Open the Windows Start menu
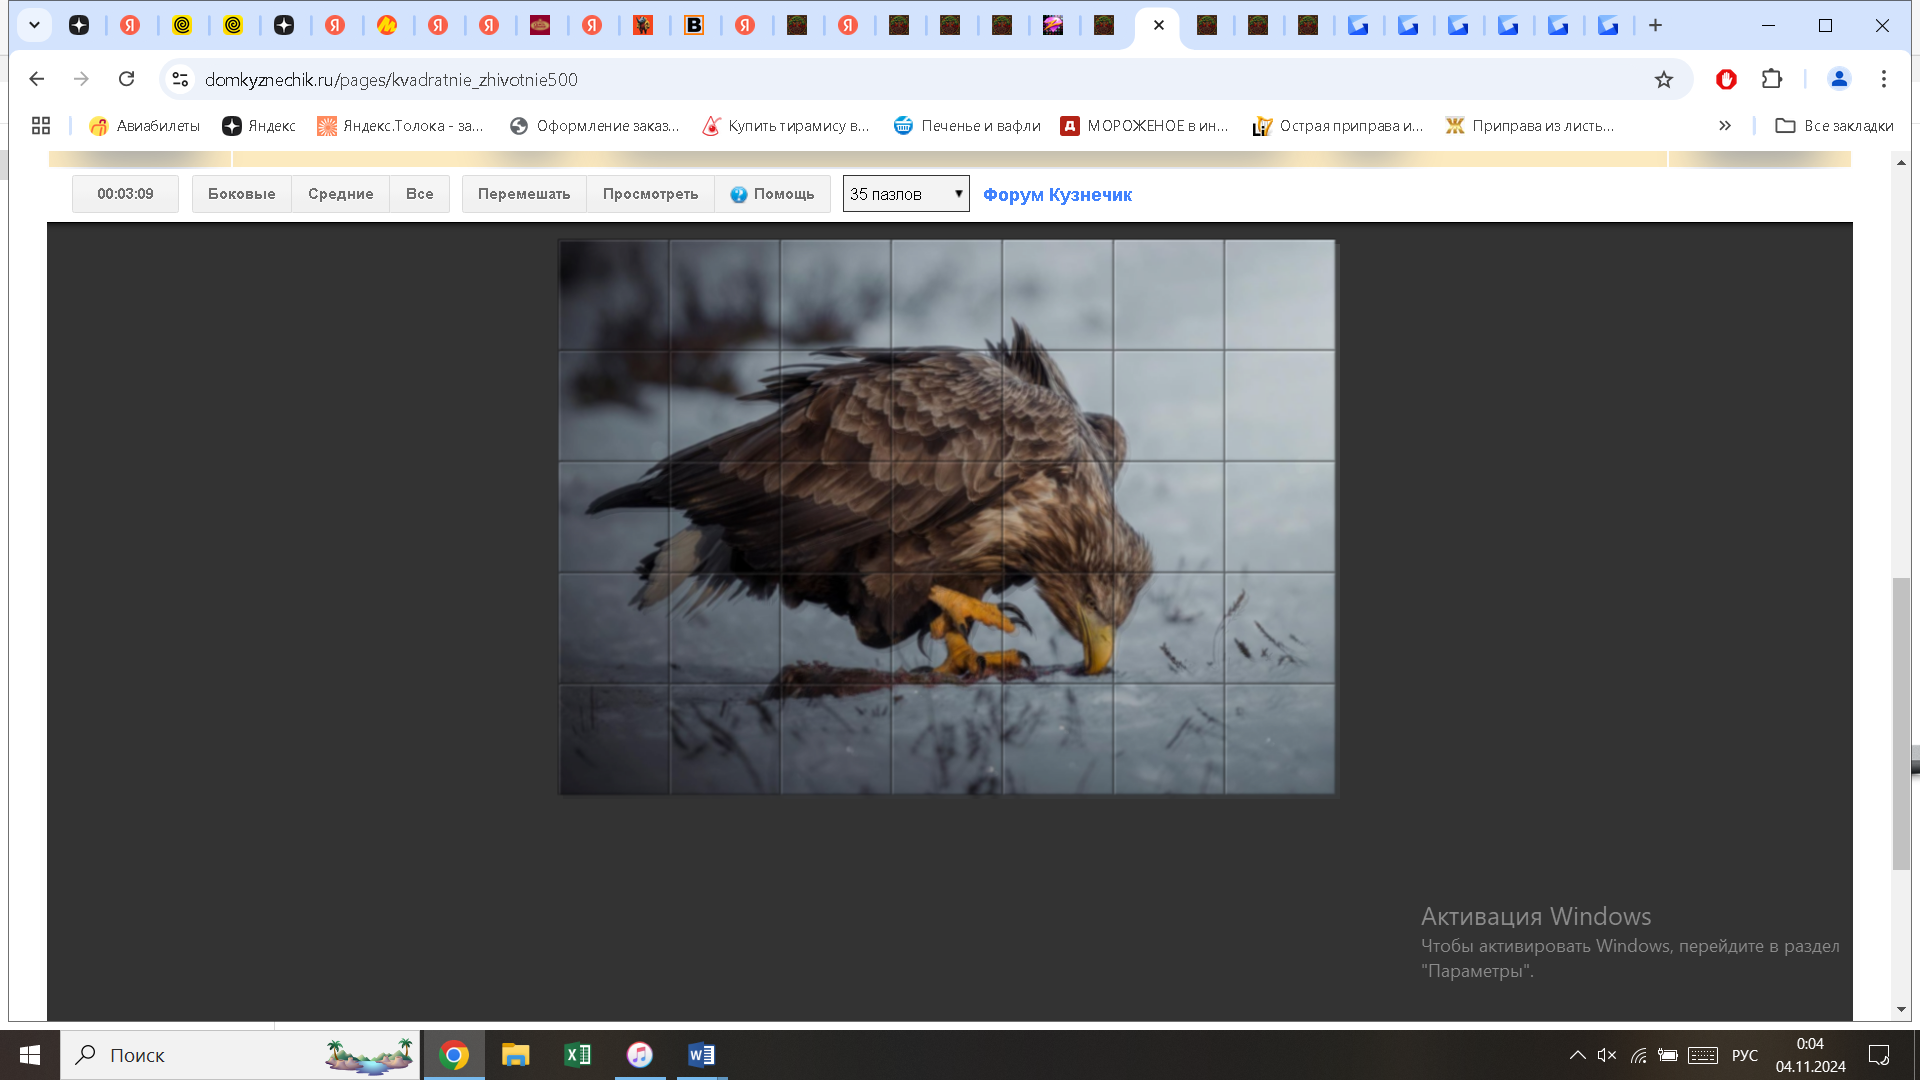This screenshot has width=1920, height=1080. pos(30,1055)
